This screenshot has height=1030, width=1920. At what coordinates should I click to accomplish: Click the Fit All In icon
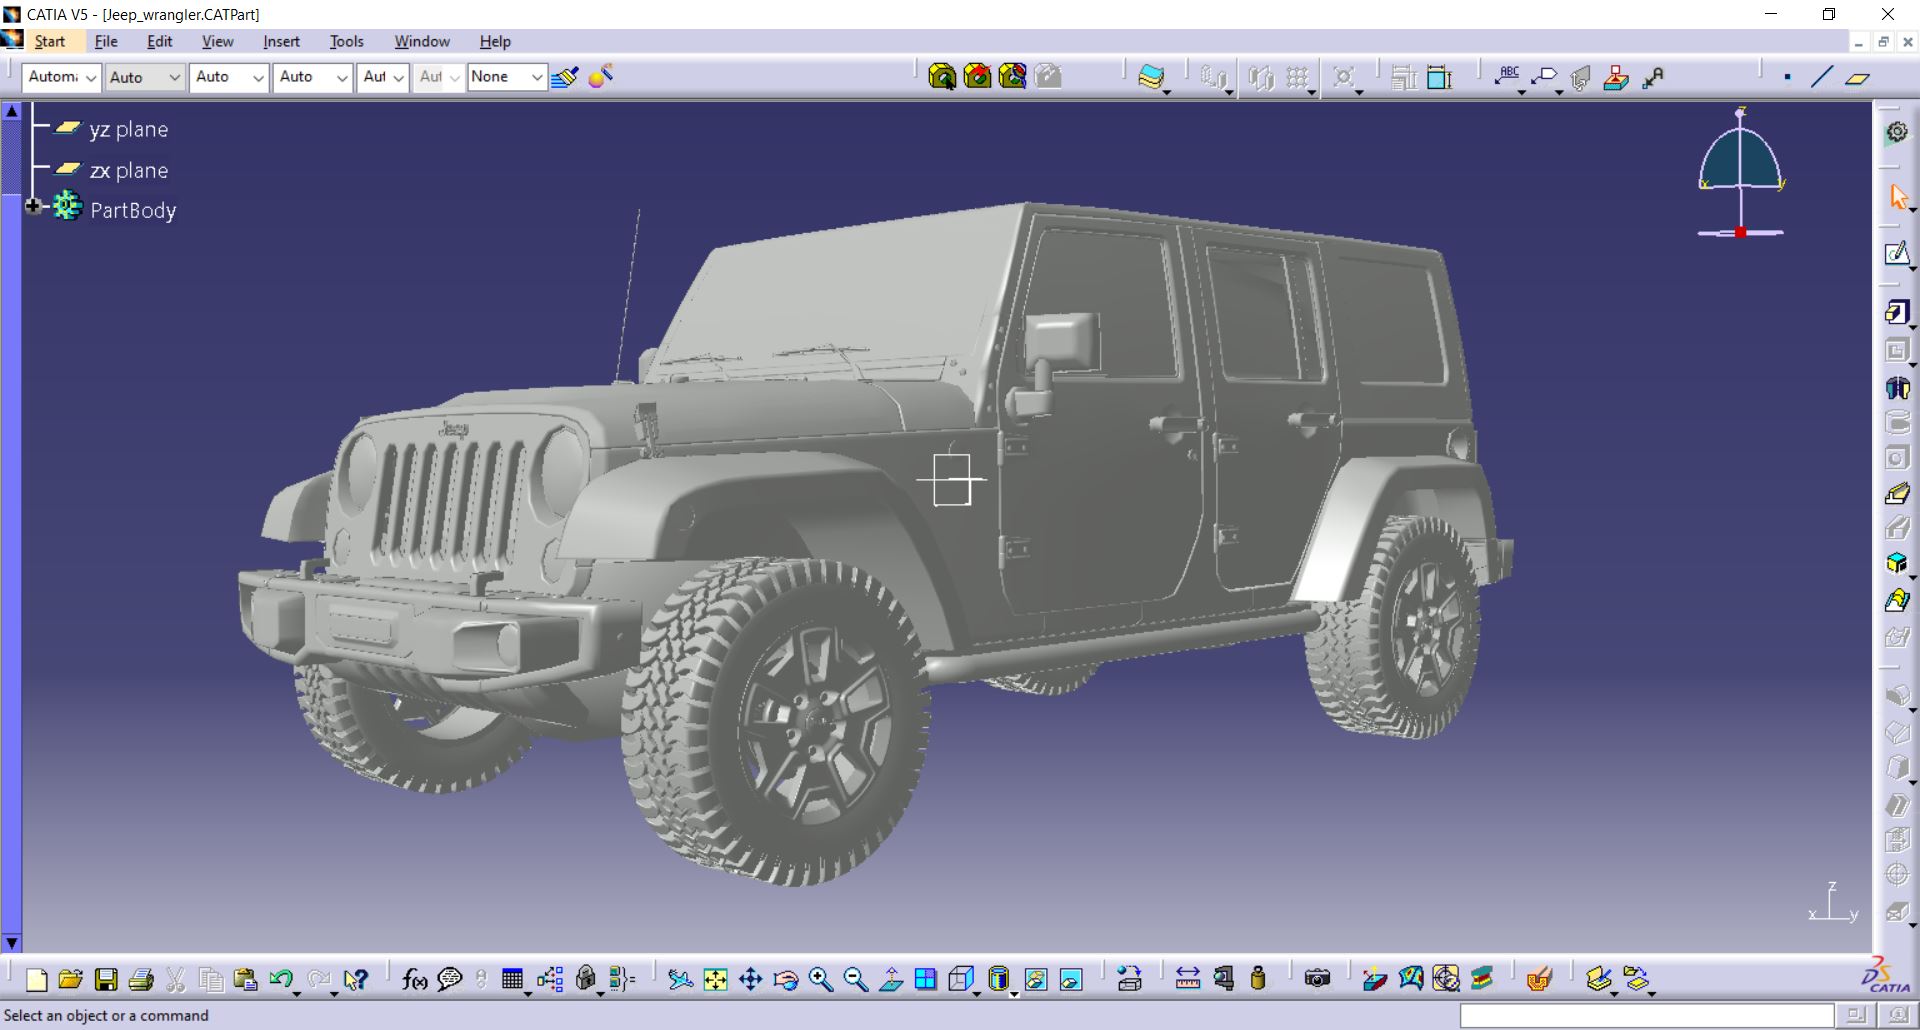click(715, 980)
